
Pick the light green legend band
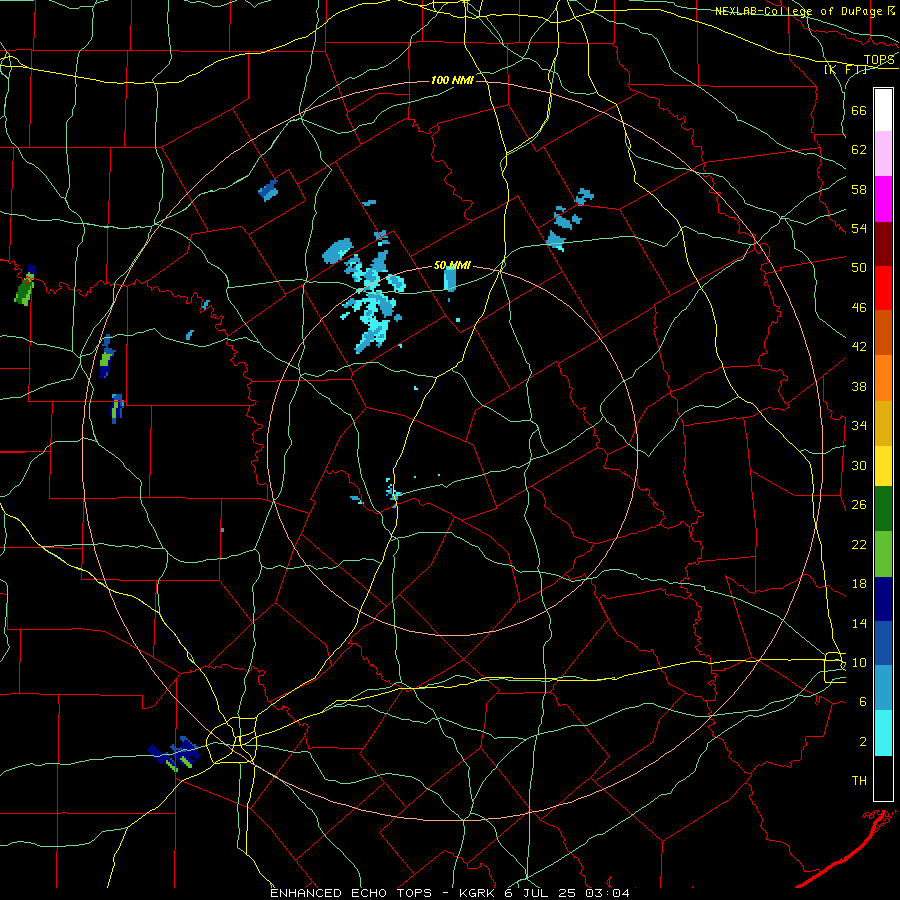point(883,554)
